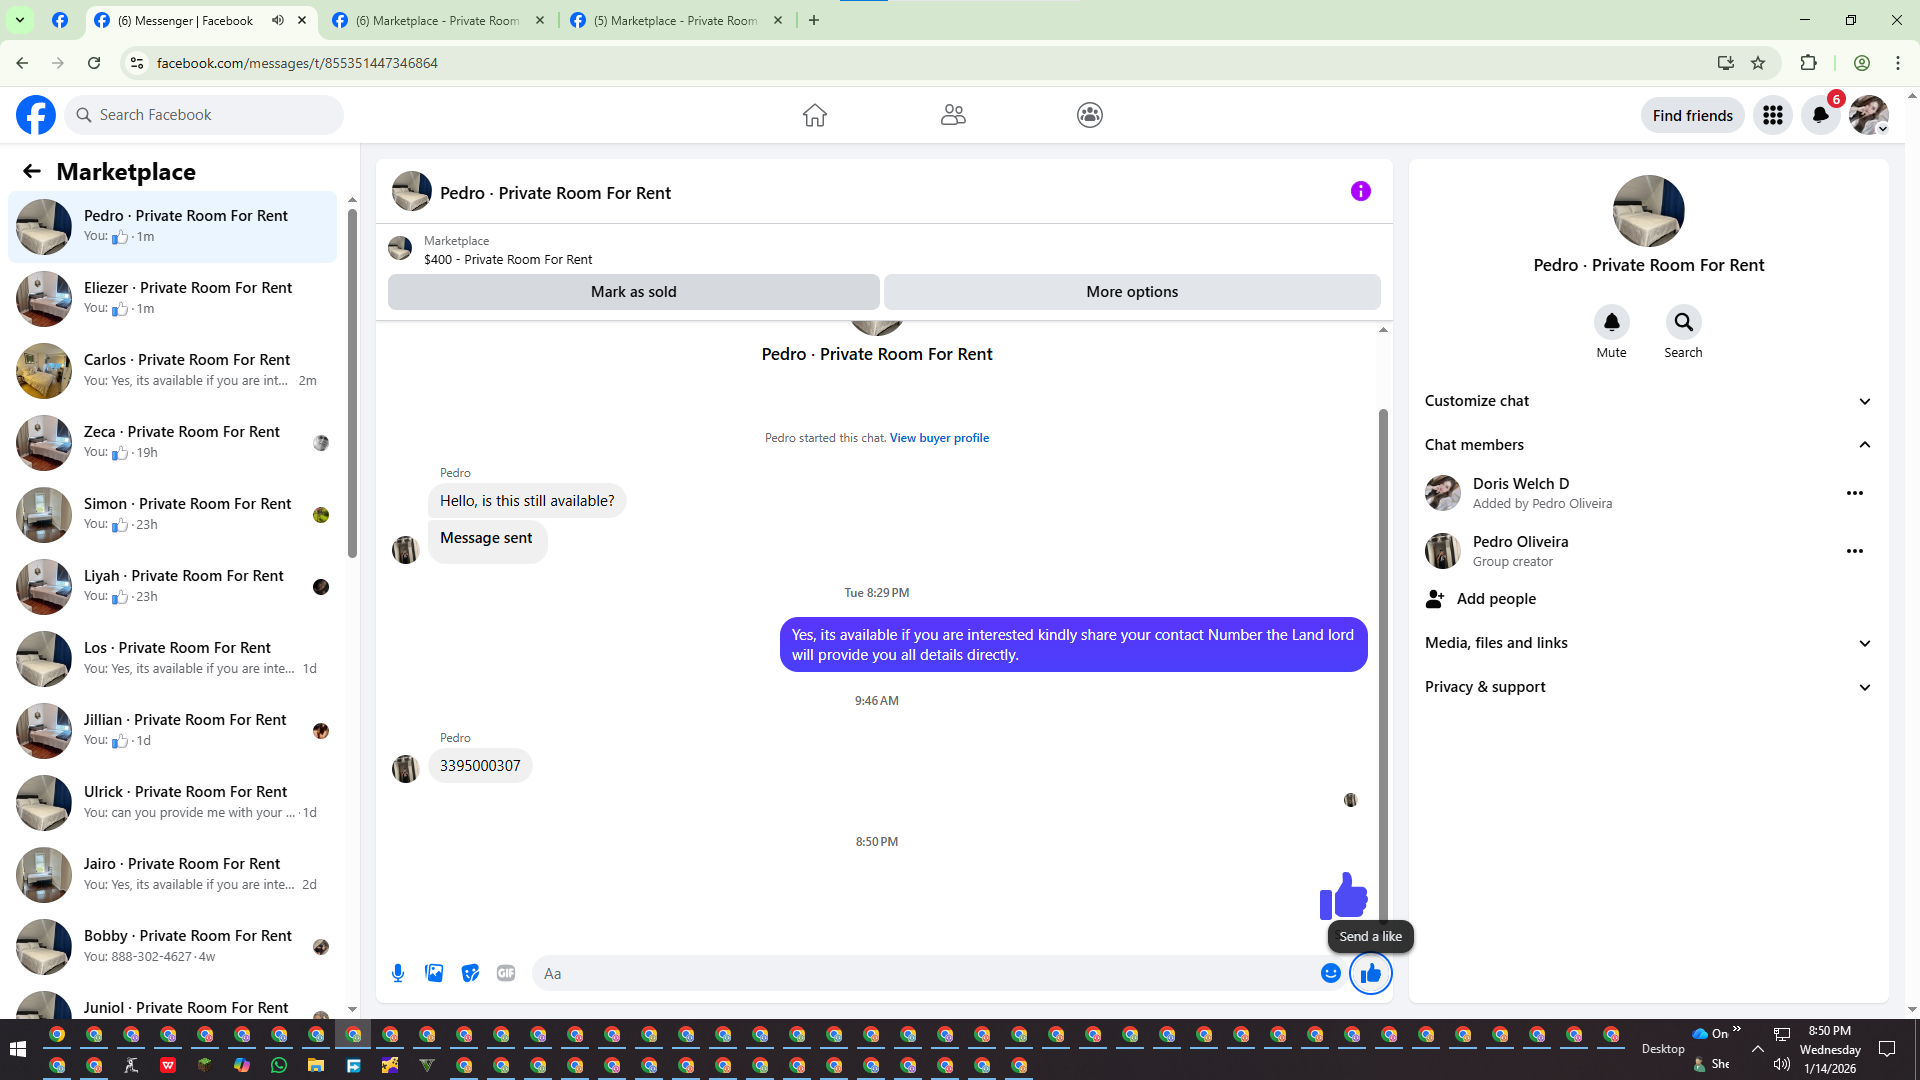Viewport: 1920px width, 1080px height.
Task: Click the conversation list scrollbar
Action: (352, 380)
